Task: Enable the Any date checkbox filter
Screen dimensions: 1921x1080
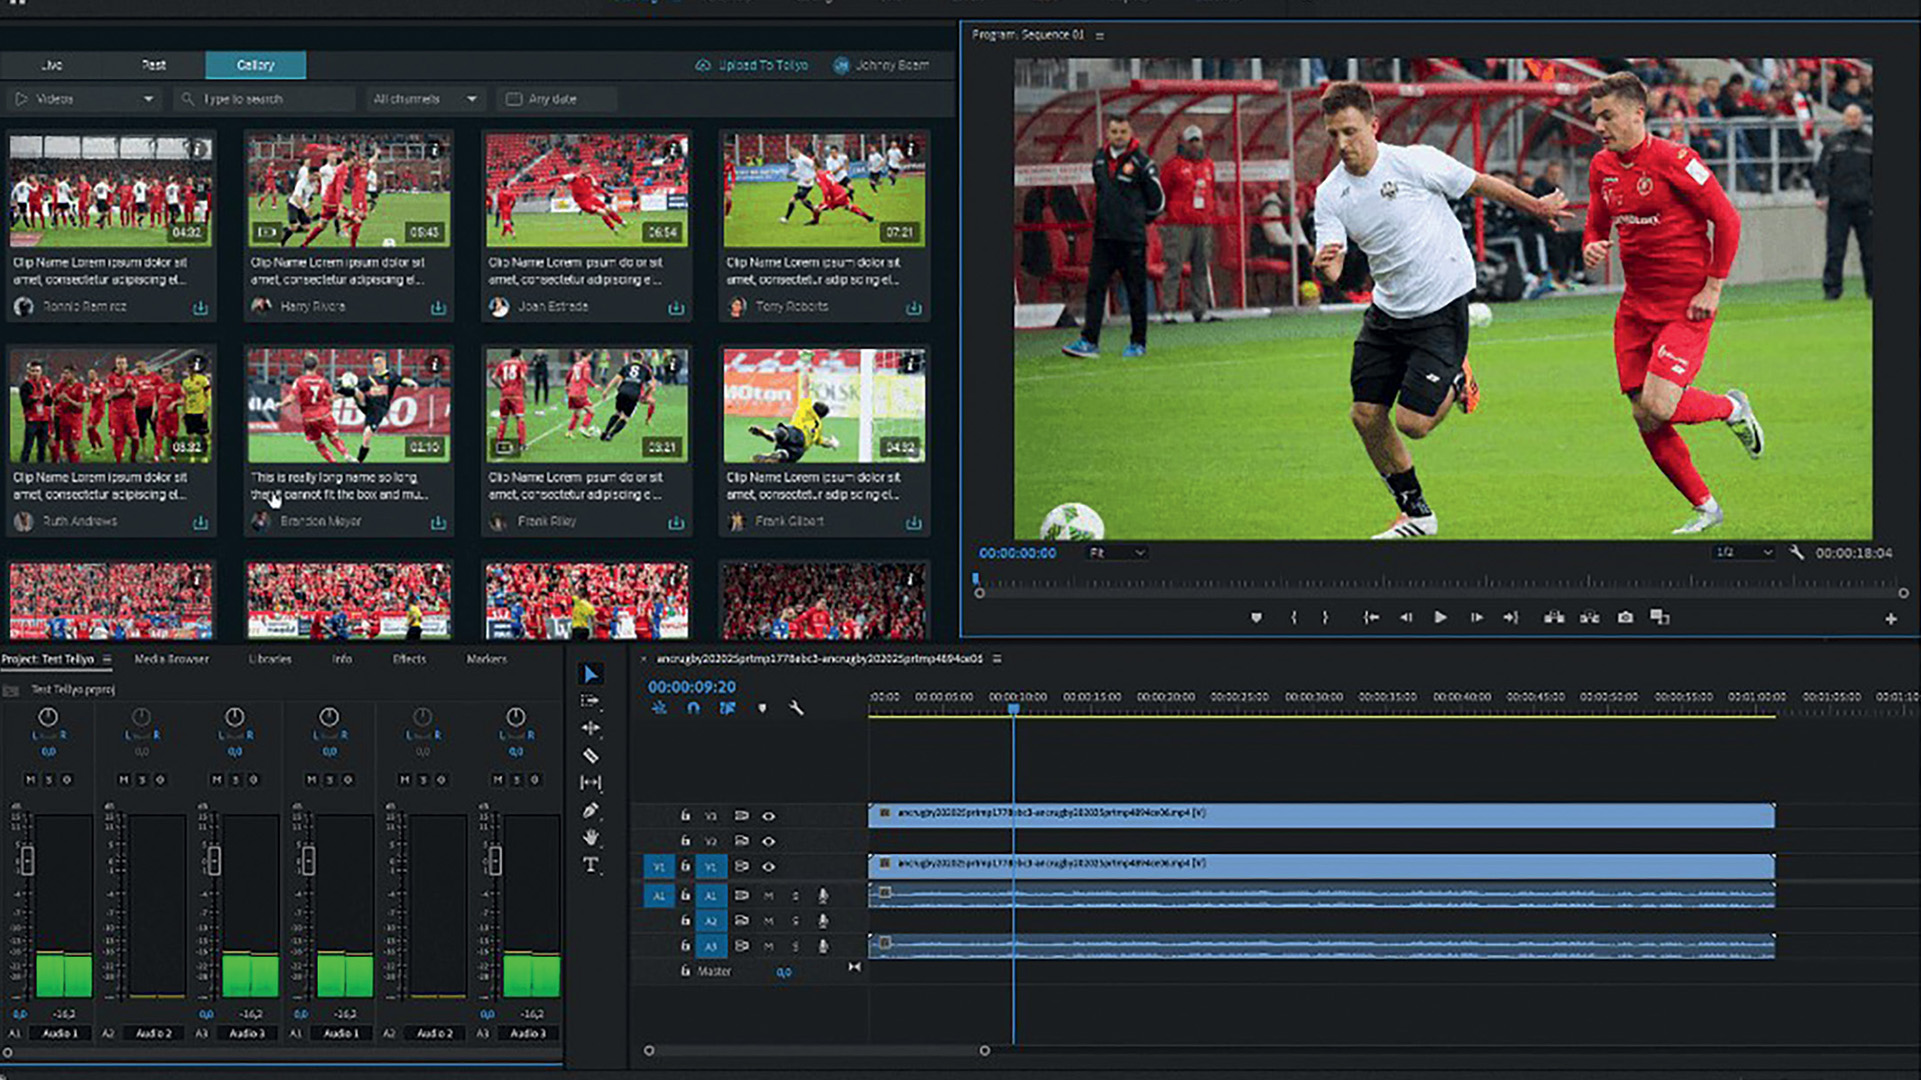Action: pyautogui.click(x=514, y=99)
